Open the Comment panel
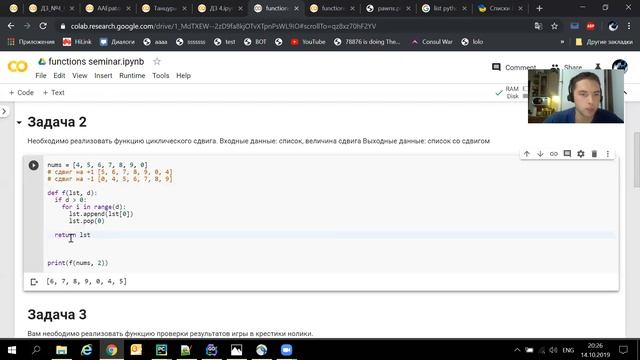This screenshot has height=360, width=640. tap(514, 67)
